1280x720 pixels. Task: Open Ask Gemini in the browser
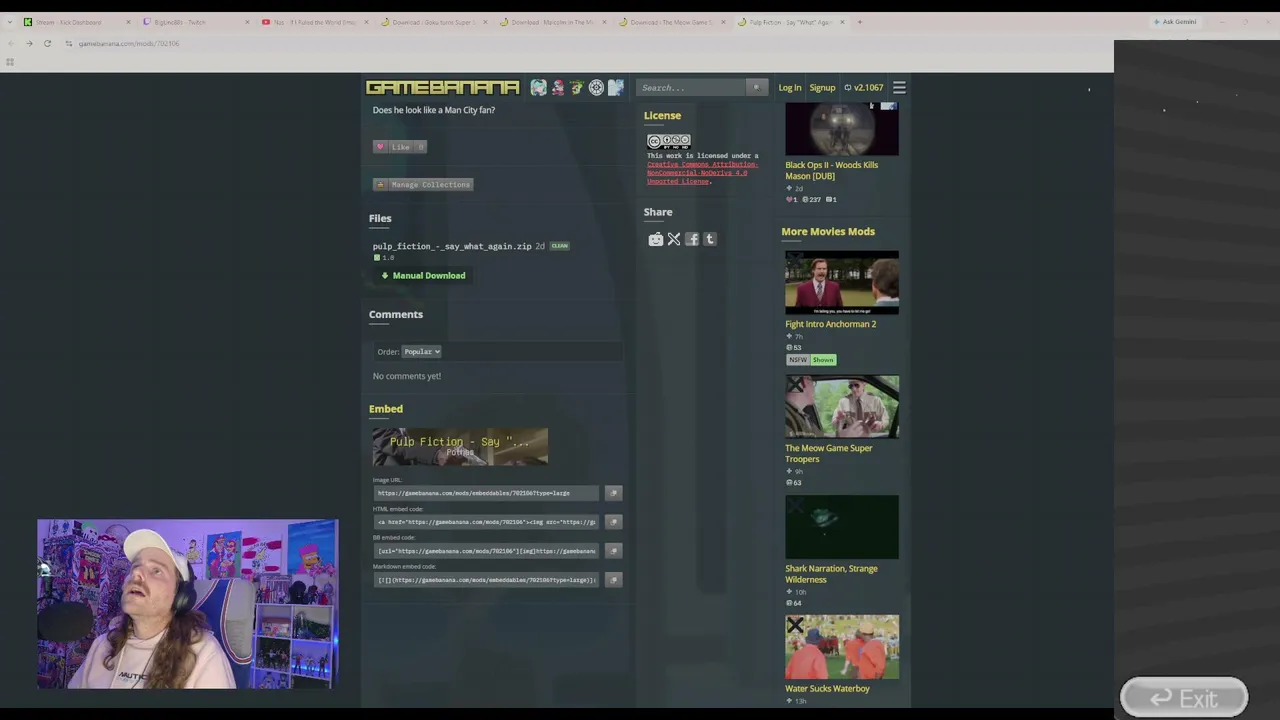coord(1175,22)
